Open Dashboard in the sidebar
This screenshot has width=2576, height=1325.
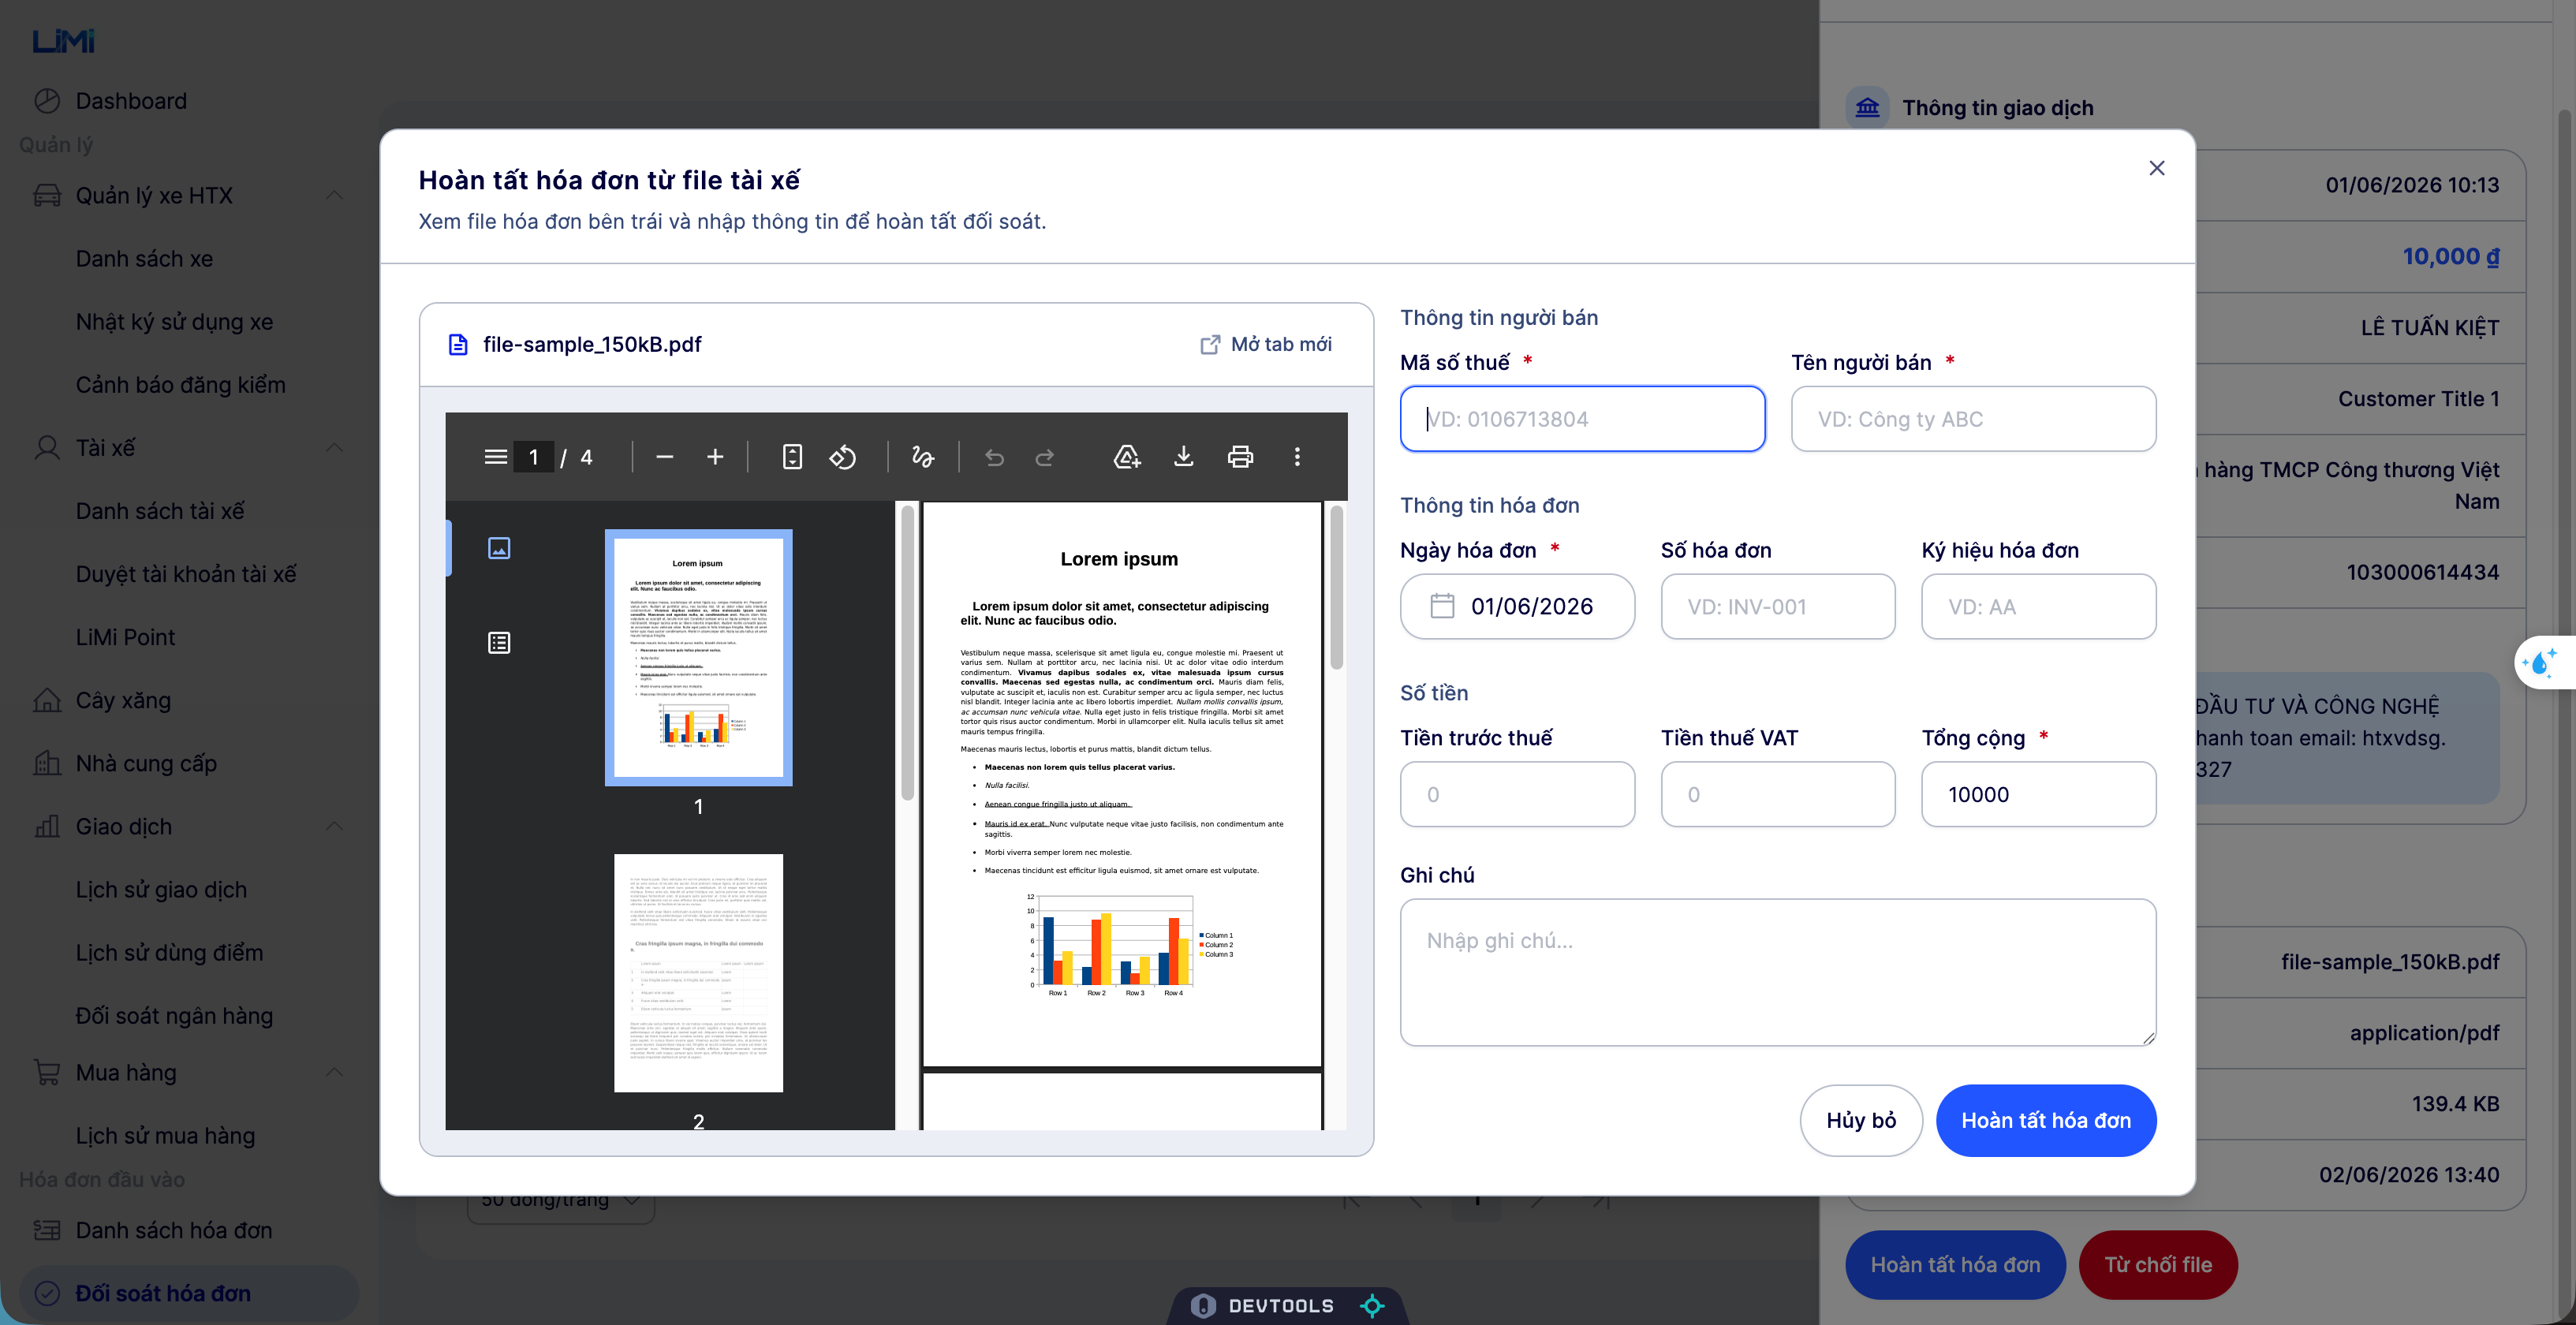click(131, 101)
